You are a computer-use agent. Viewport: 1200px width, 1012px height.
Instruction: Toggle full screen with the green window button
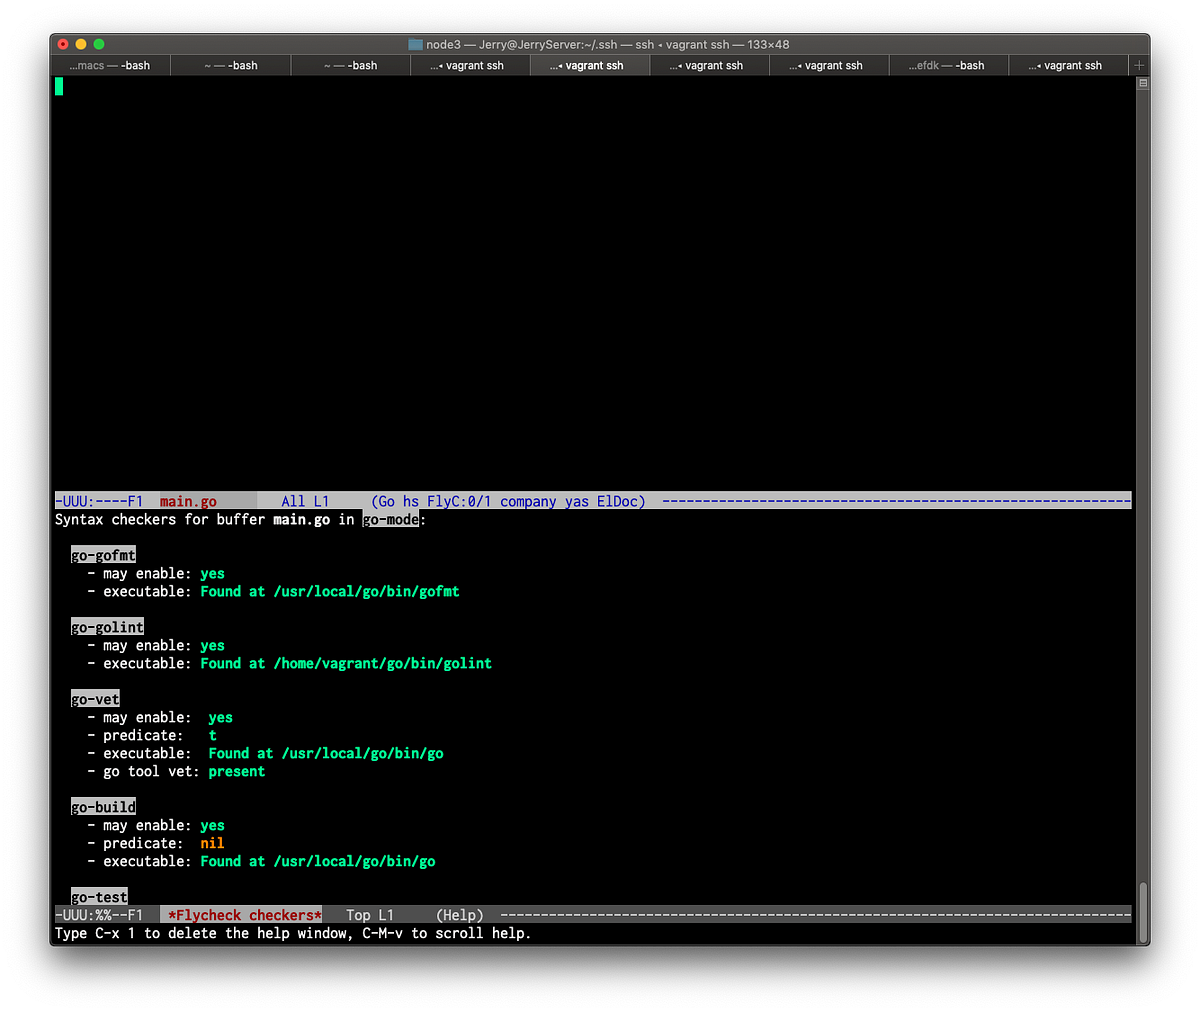click(98, 44)
